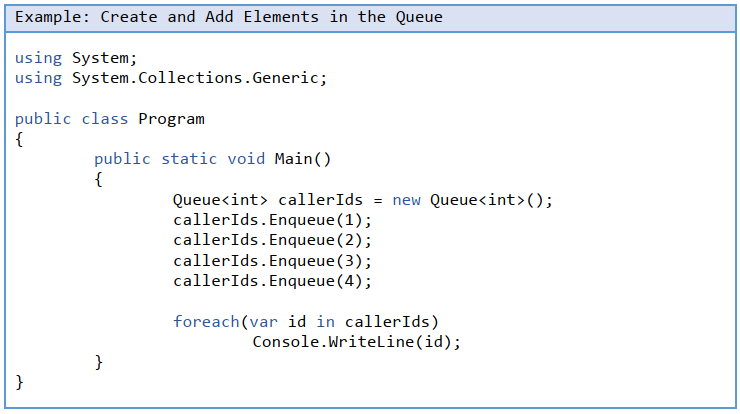
Task: Click the example title header text
Action: (x=229, y=17)
